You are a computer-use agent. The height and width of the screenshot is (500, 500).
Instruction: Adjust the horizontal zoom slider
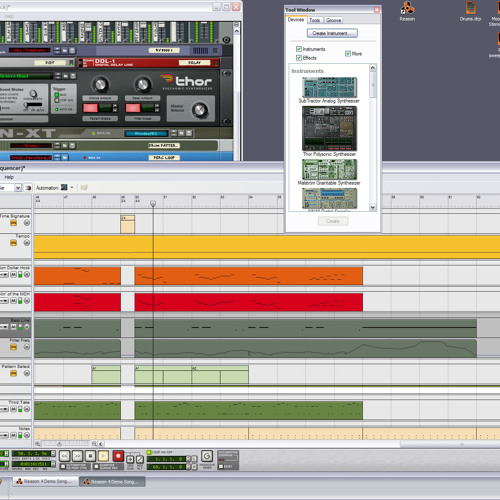point(59,444)
